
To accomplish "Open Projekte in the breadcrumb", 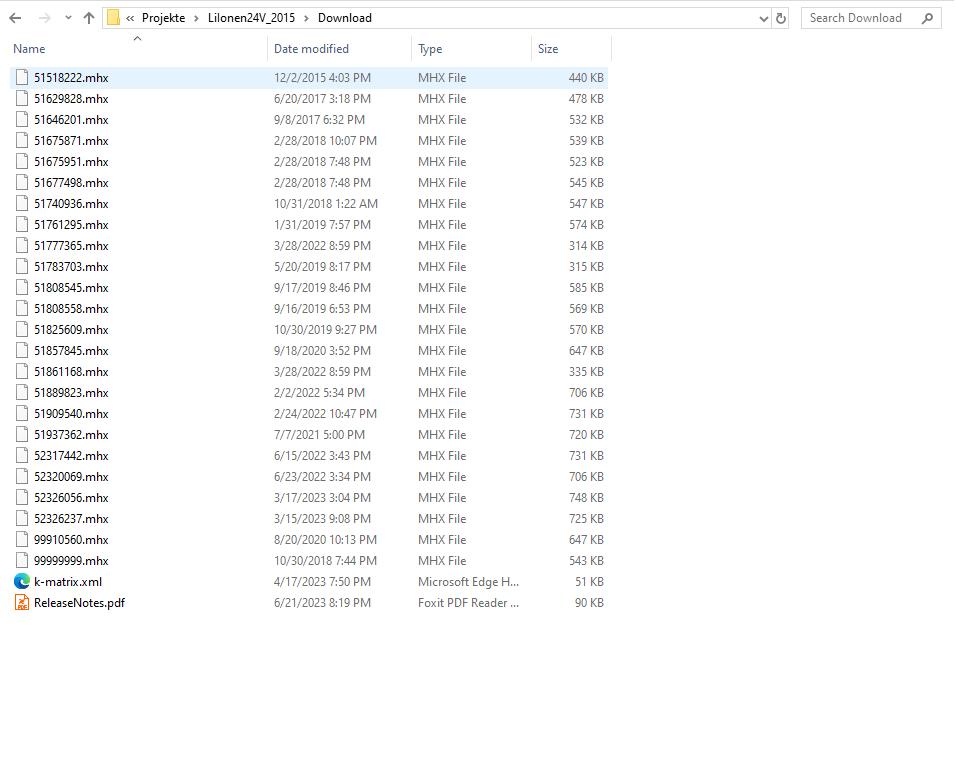I will coord(163,18).
